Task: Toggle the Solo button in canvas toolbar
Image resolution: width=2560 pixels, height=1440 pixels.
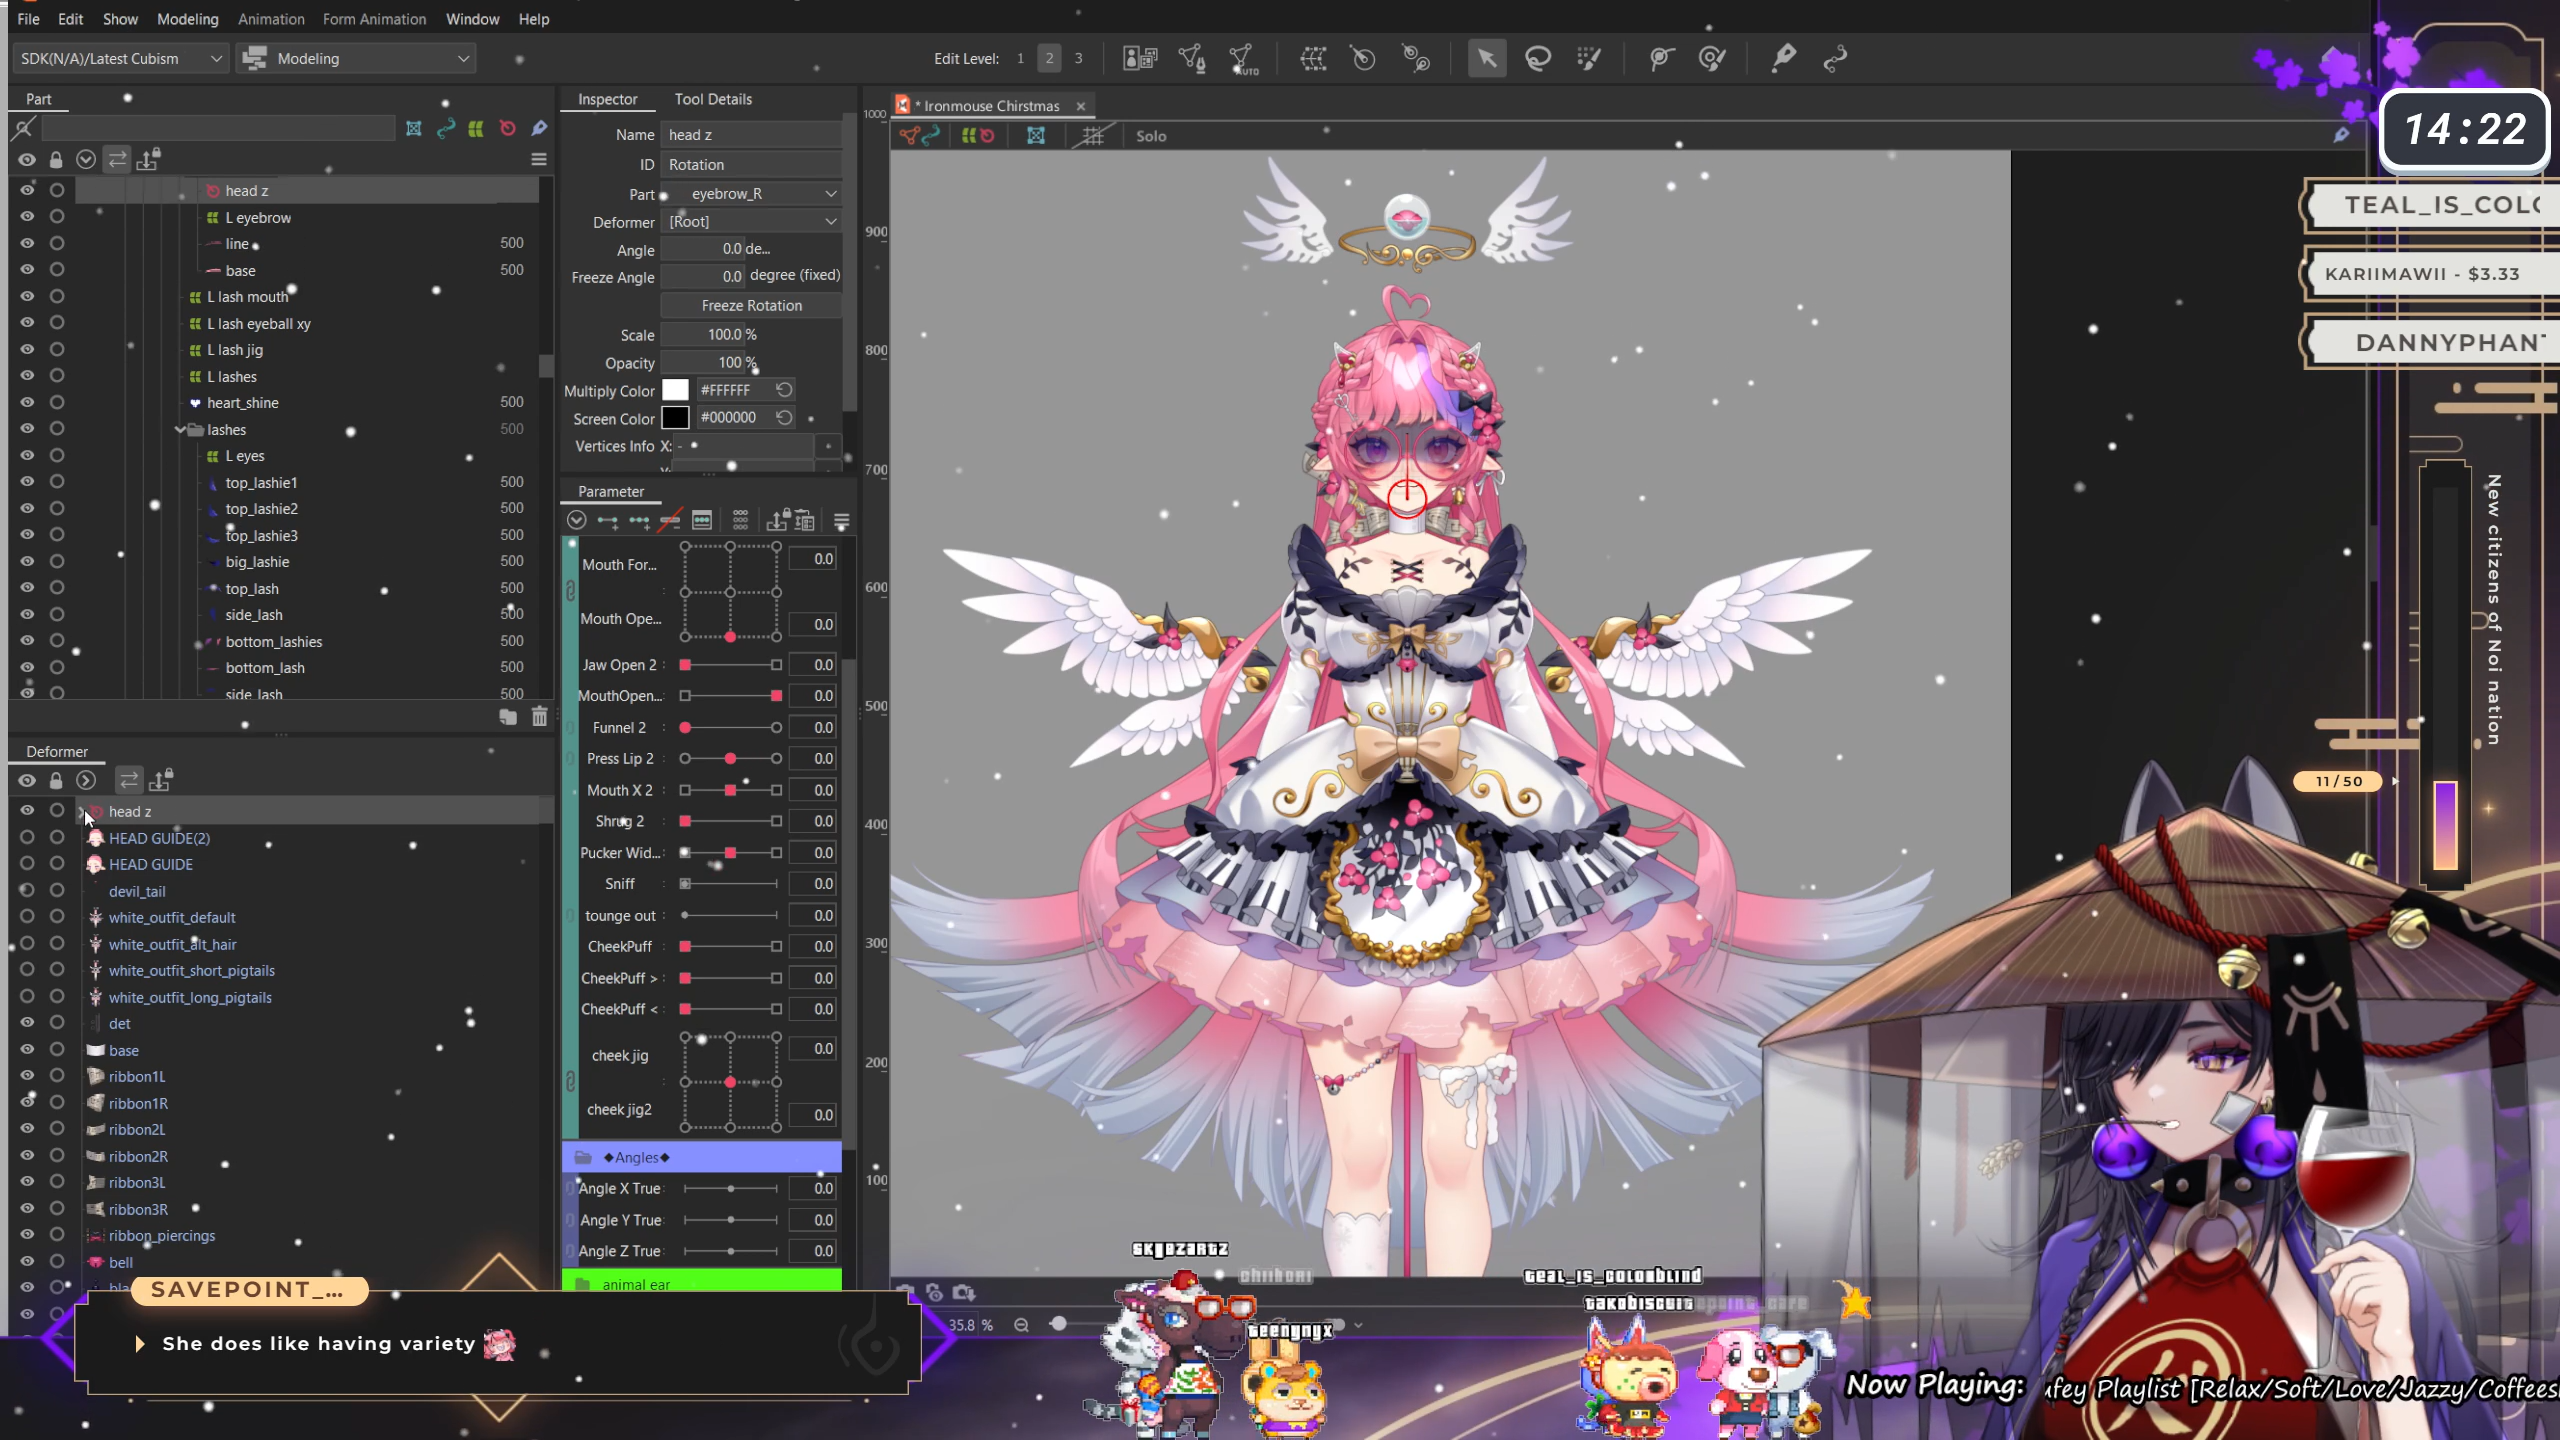Action: 1150,136
